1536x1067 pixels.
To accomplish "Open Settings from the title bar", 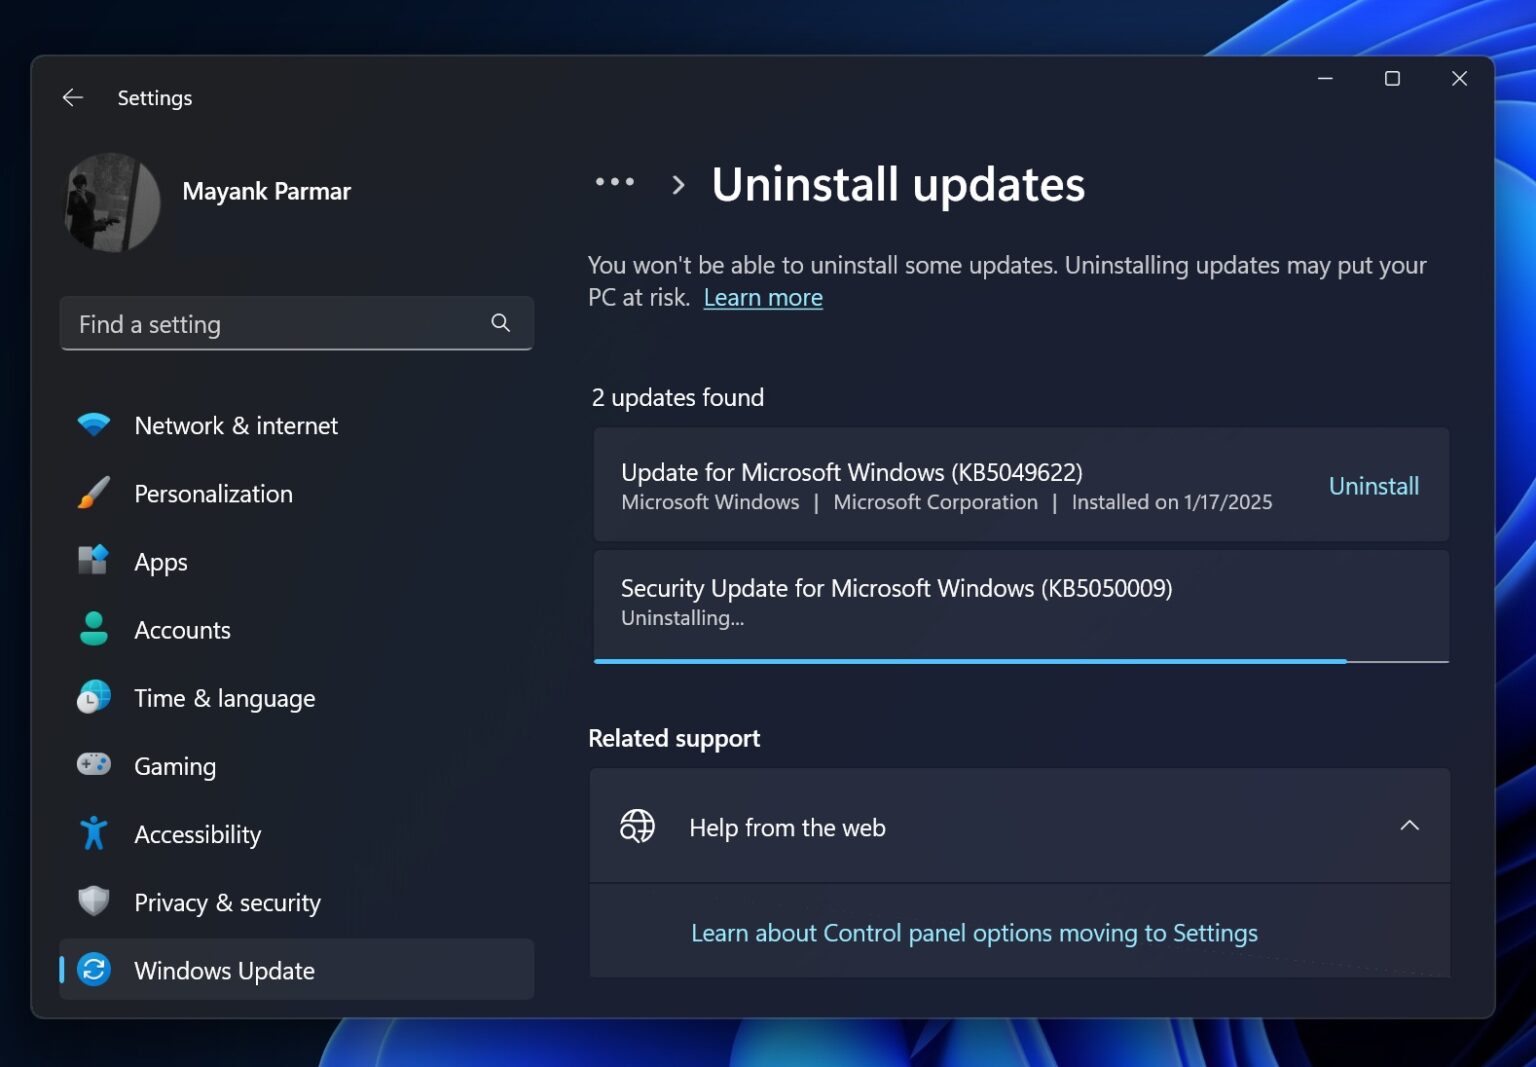I will tap(155, 97).
